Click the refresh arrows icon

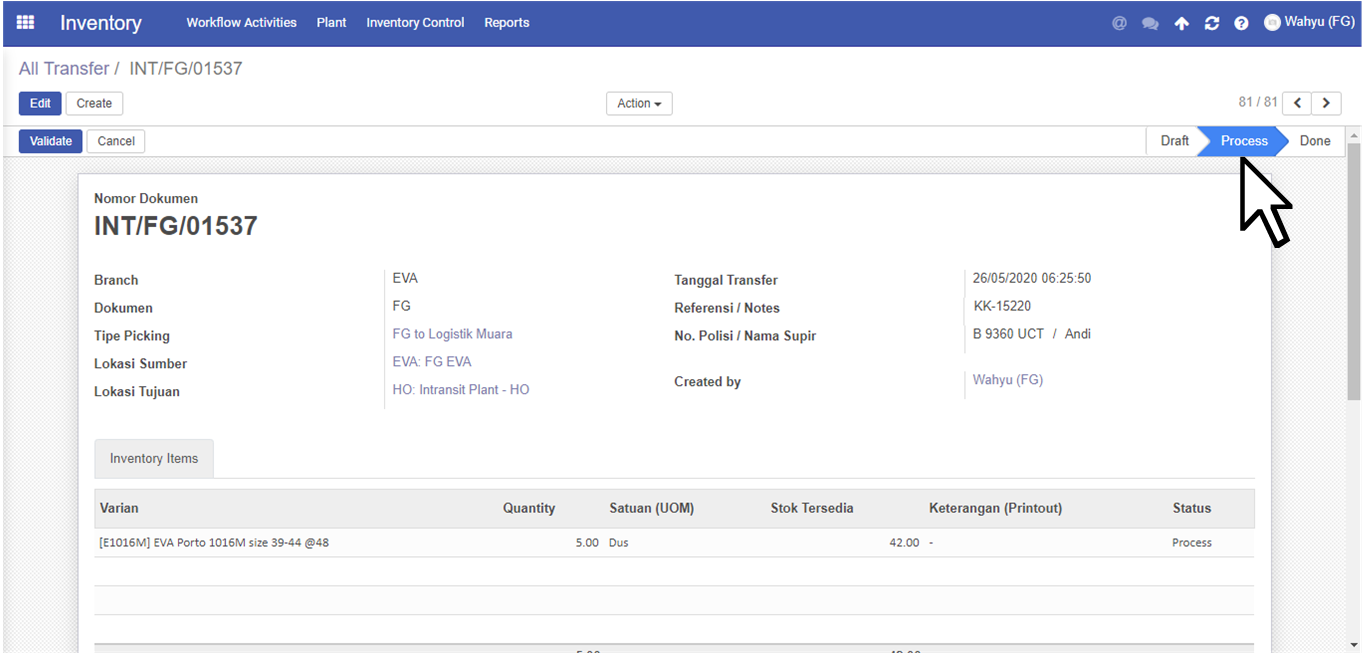click(x=1212, y=23)
